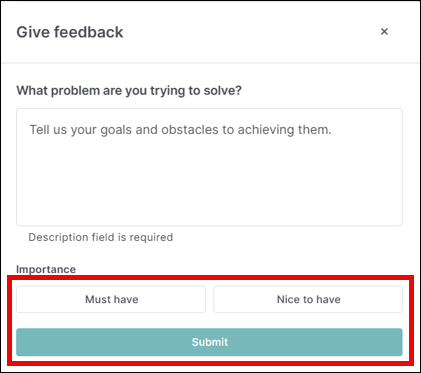Screen dimensions: 421x373
Task: Select the Must have importance option
Action: (111, 299)
